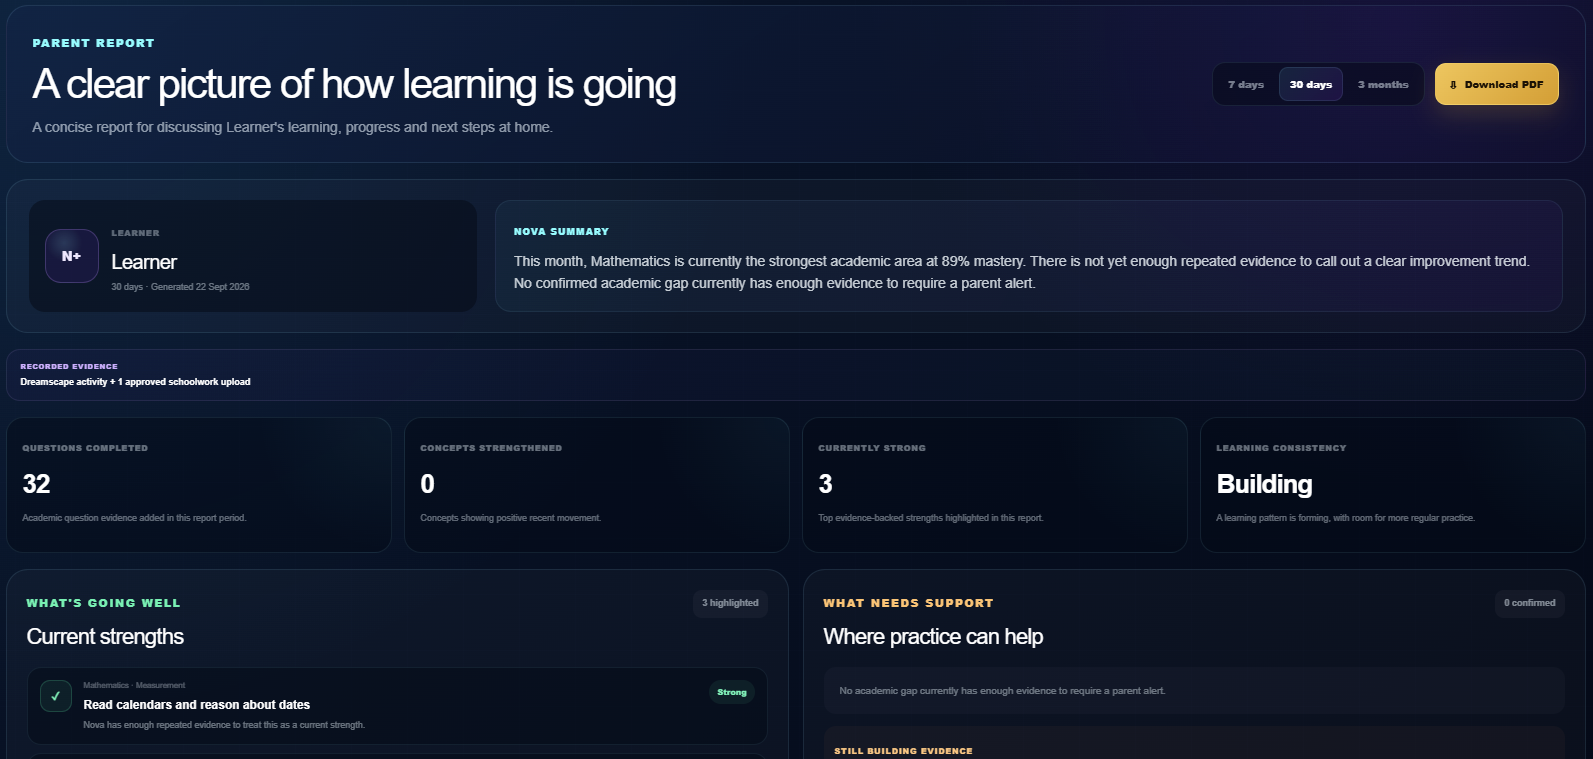Open the Learning Consistency card showing Building
The height and width of the screenshot is (759, 1593).
click(x=1393, y=485)
